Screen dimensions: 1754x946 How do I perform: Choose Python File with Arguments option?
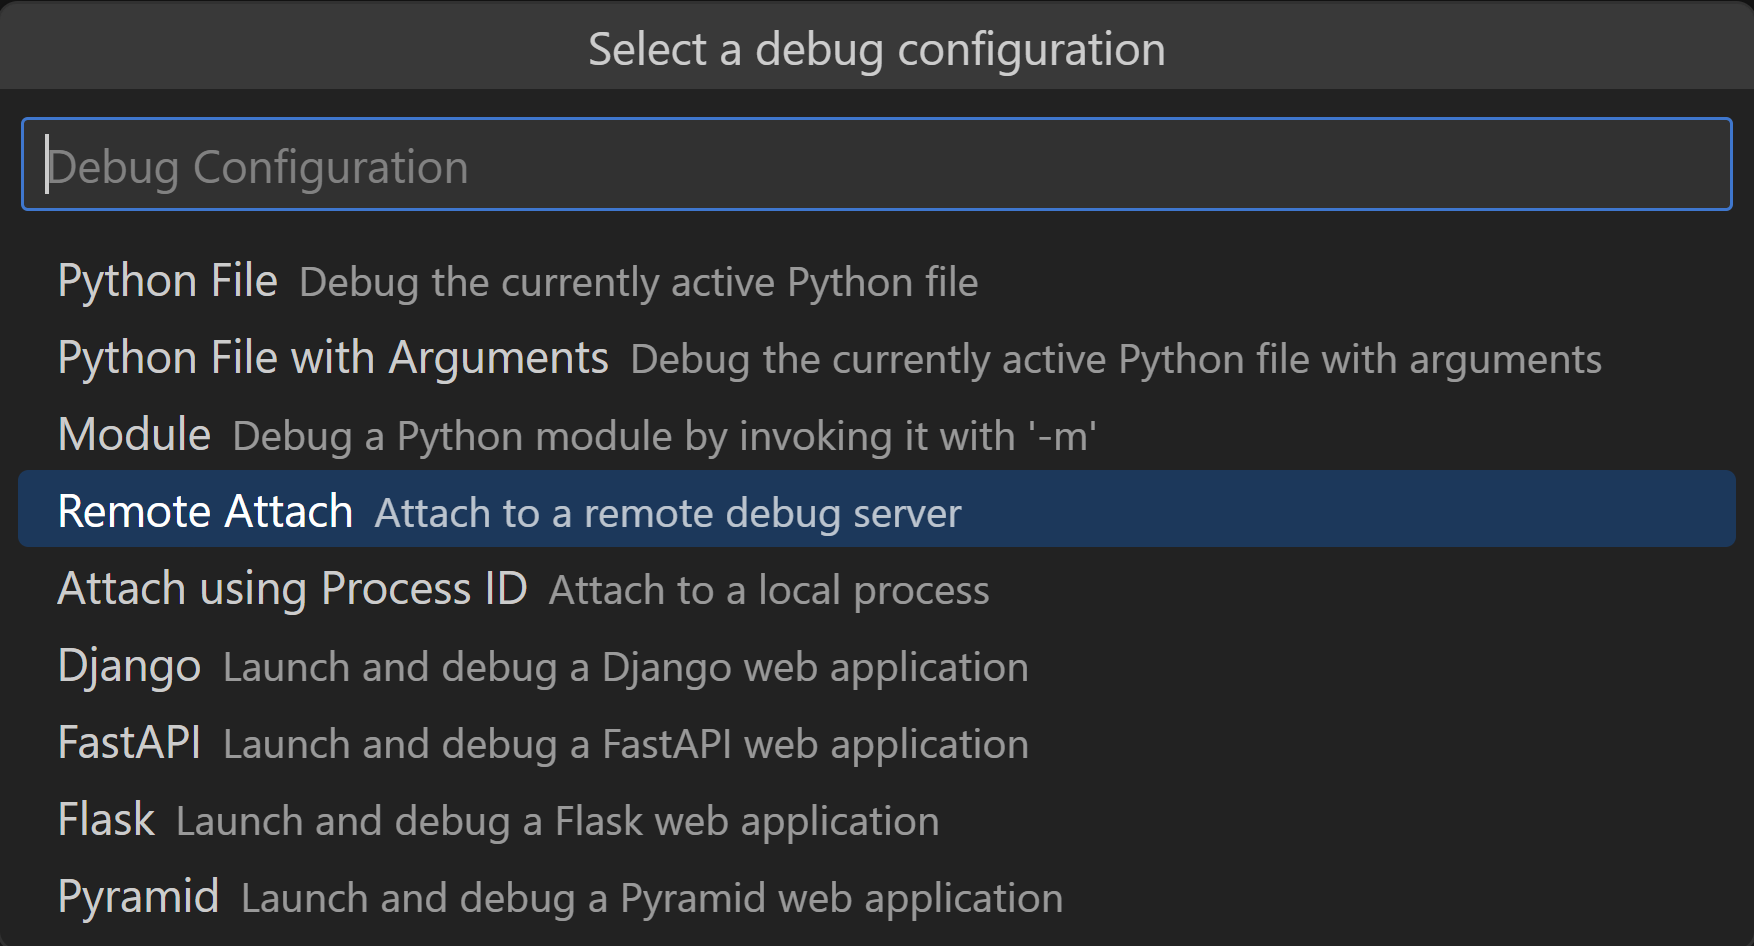pyautogui.click(x=332, y=357)
